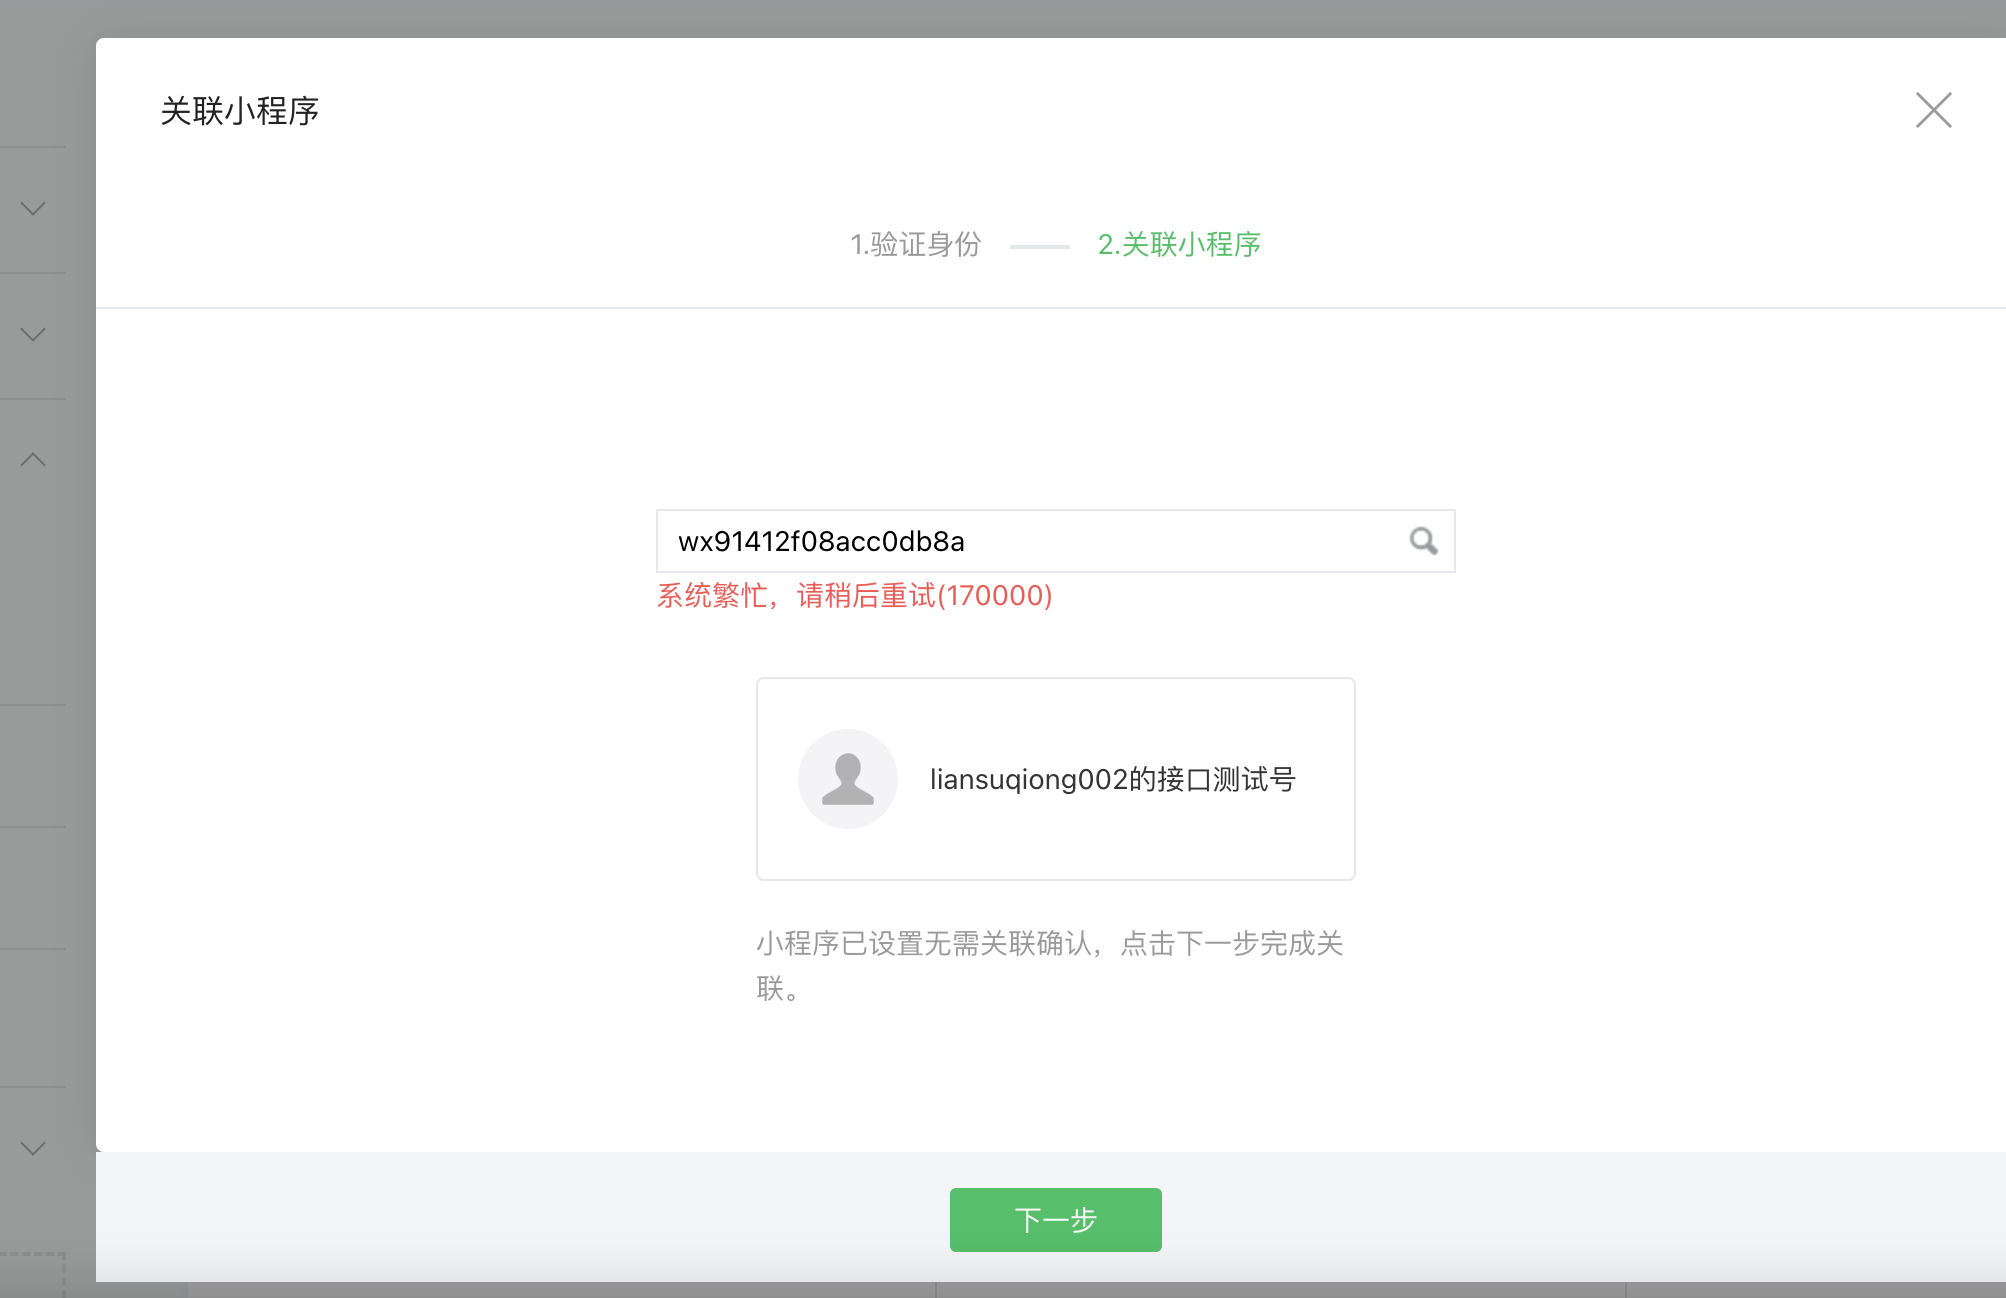Expand the second sidebar down chevron

coord(33,335)
